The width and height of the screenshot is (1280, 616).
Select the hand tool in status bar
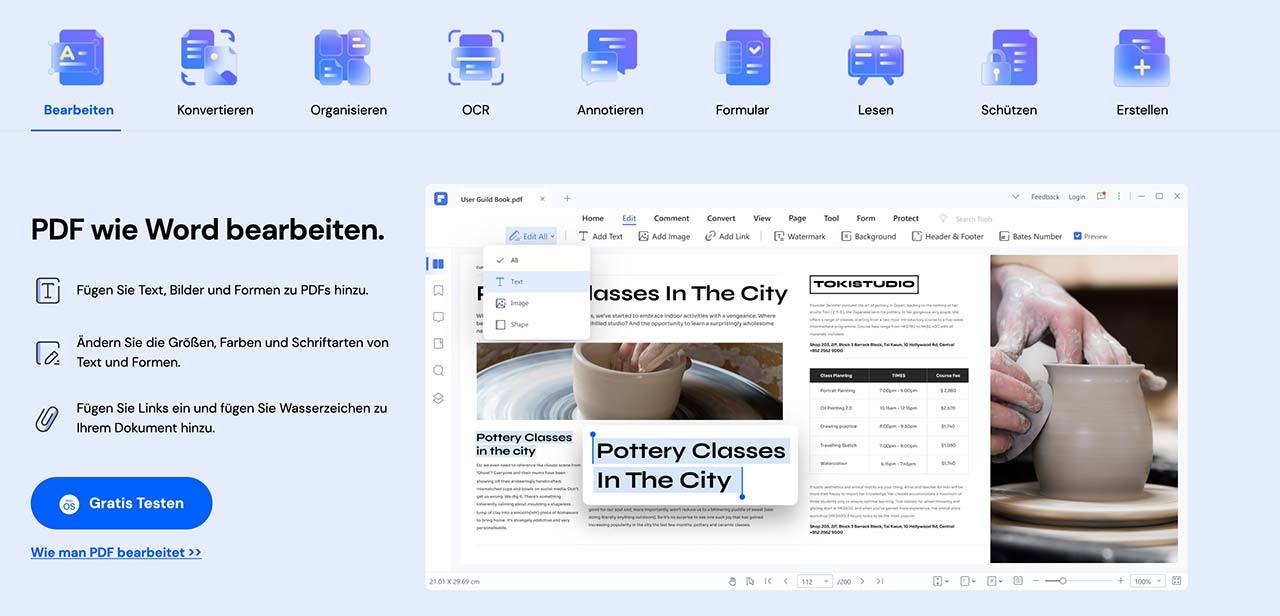point(732,581)
